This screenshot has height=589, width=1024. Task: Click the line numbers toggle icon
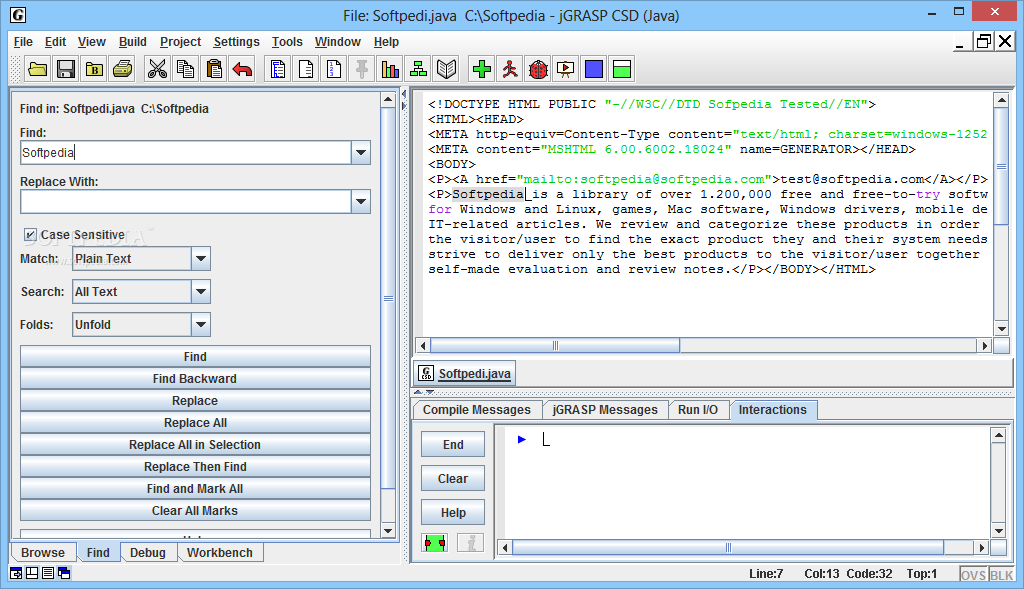334,69
